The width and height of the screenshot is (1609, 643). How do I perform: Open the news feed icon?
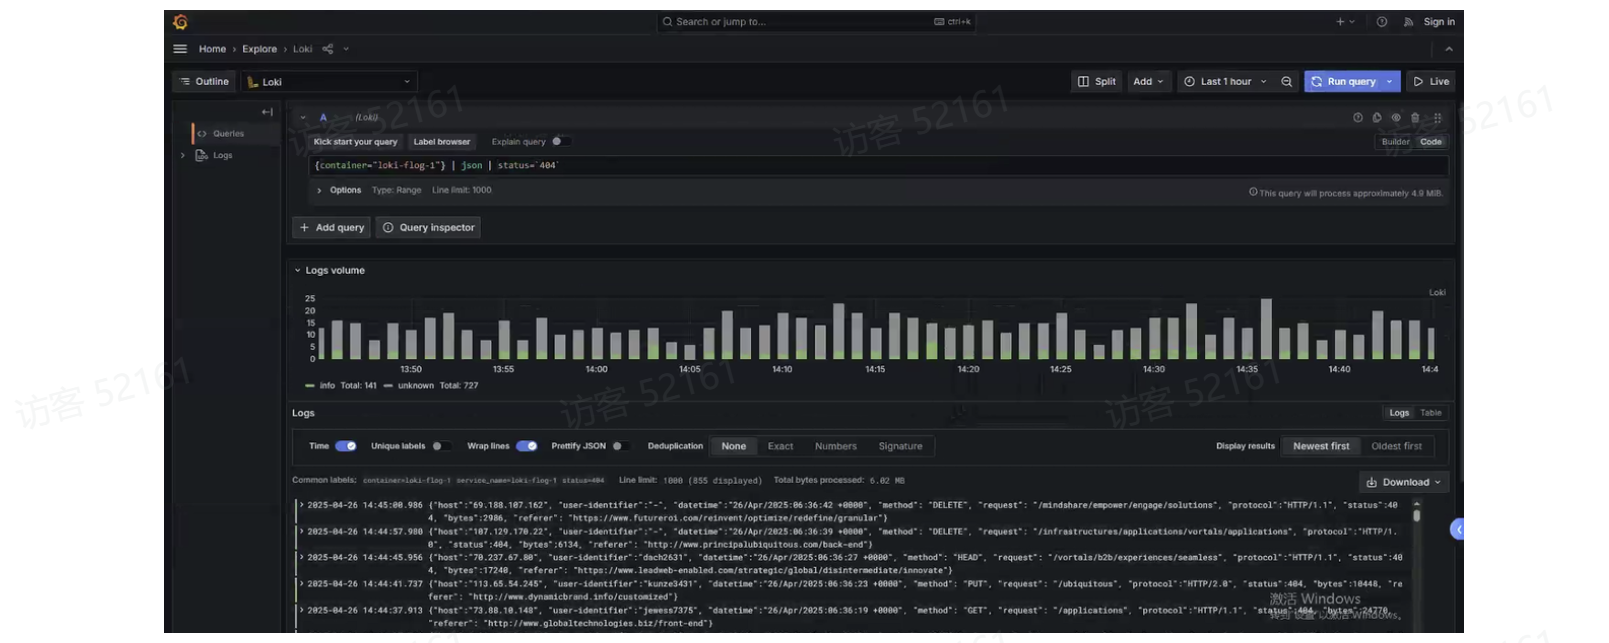click(x=1408, y=22)
